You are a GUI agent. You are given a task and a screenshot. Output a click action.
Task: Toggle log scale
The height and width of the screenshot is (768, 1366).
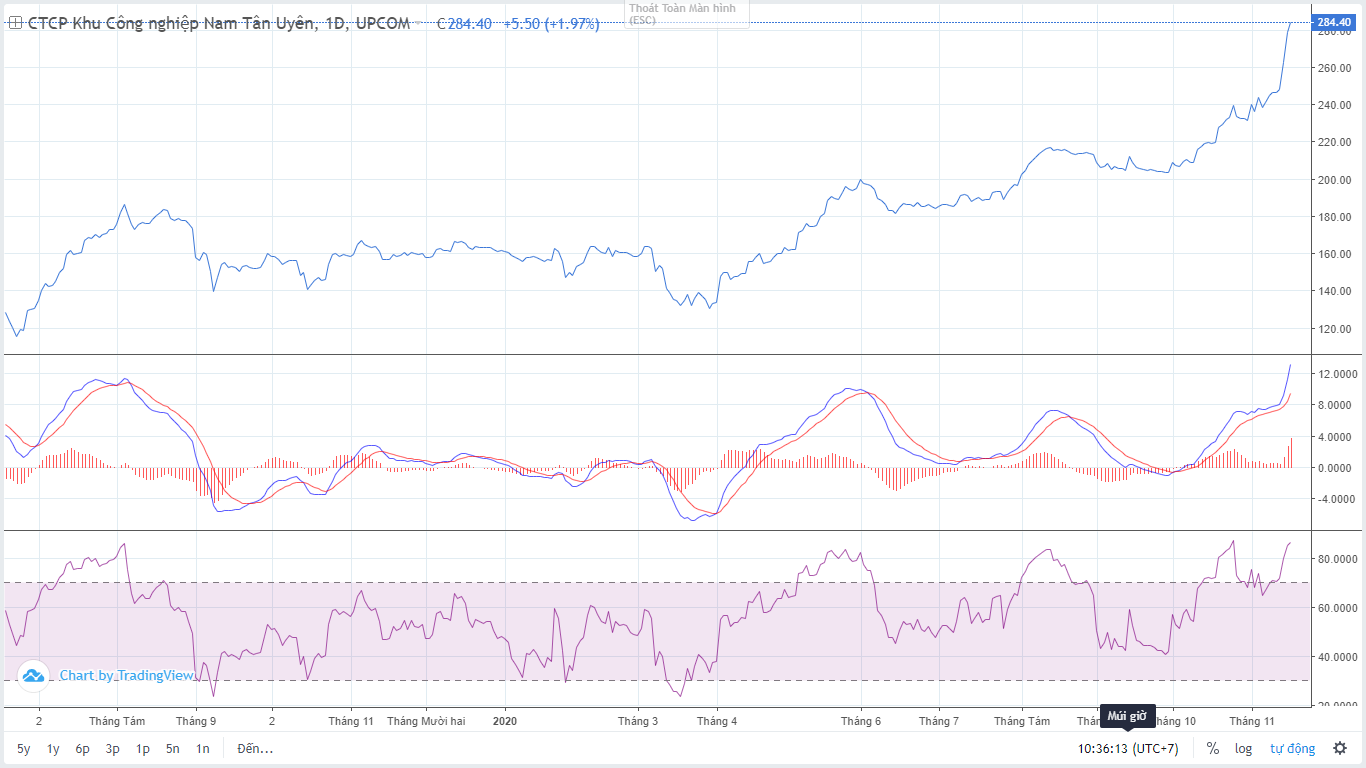[1243, 748]
